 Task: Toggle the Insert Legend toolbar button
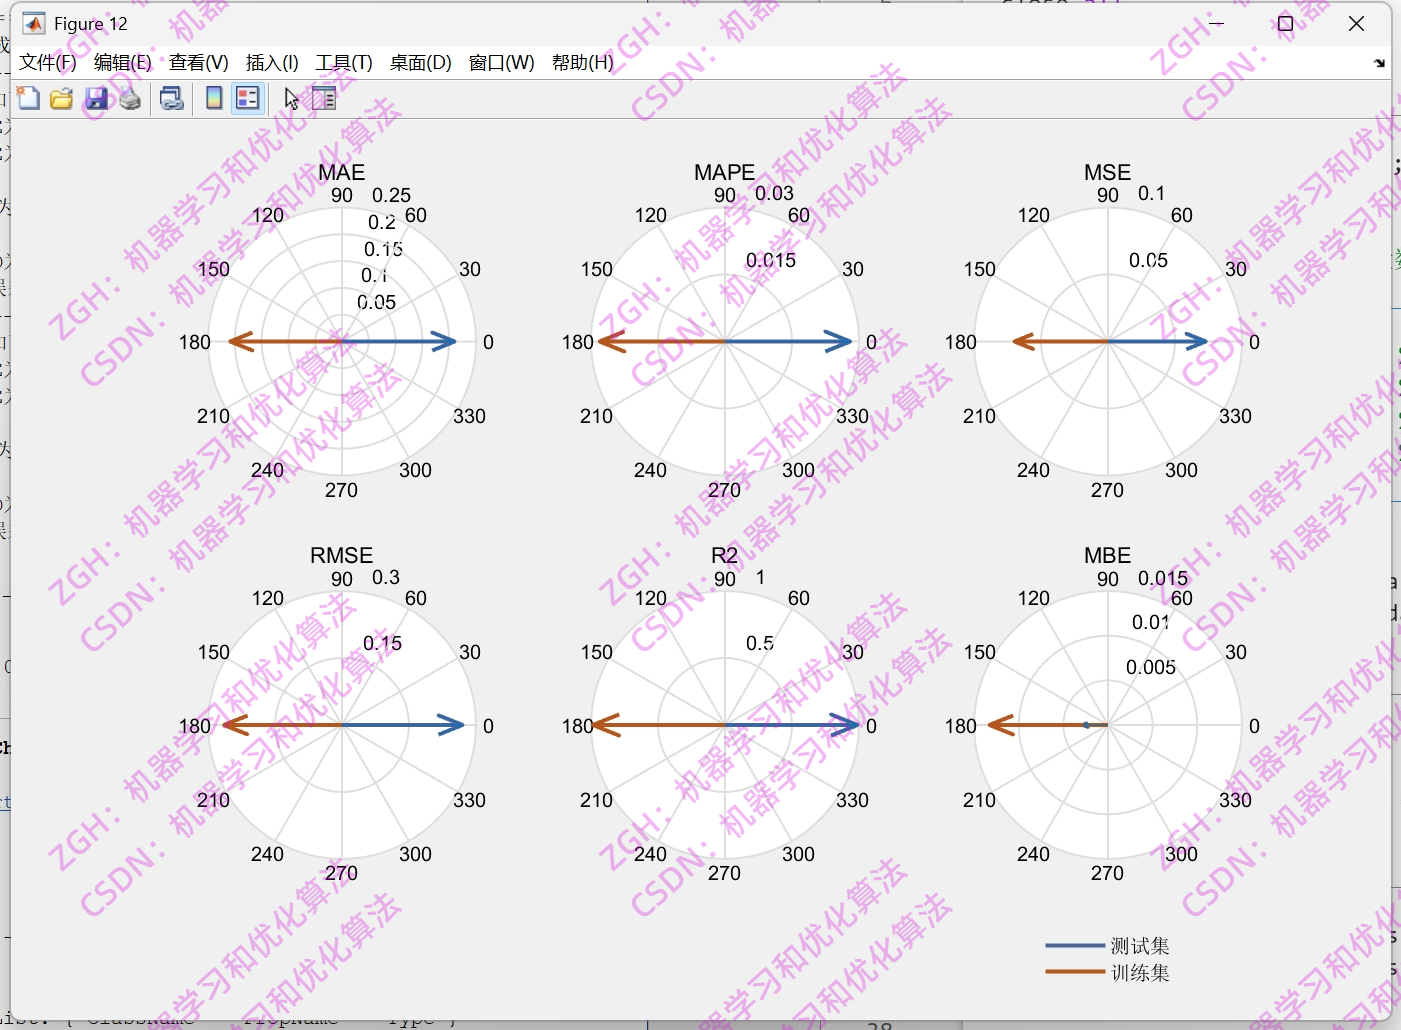click(x=248, y=98)
